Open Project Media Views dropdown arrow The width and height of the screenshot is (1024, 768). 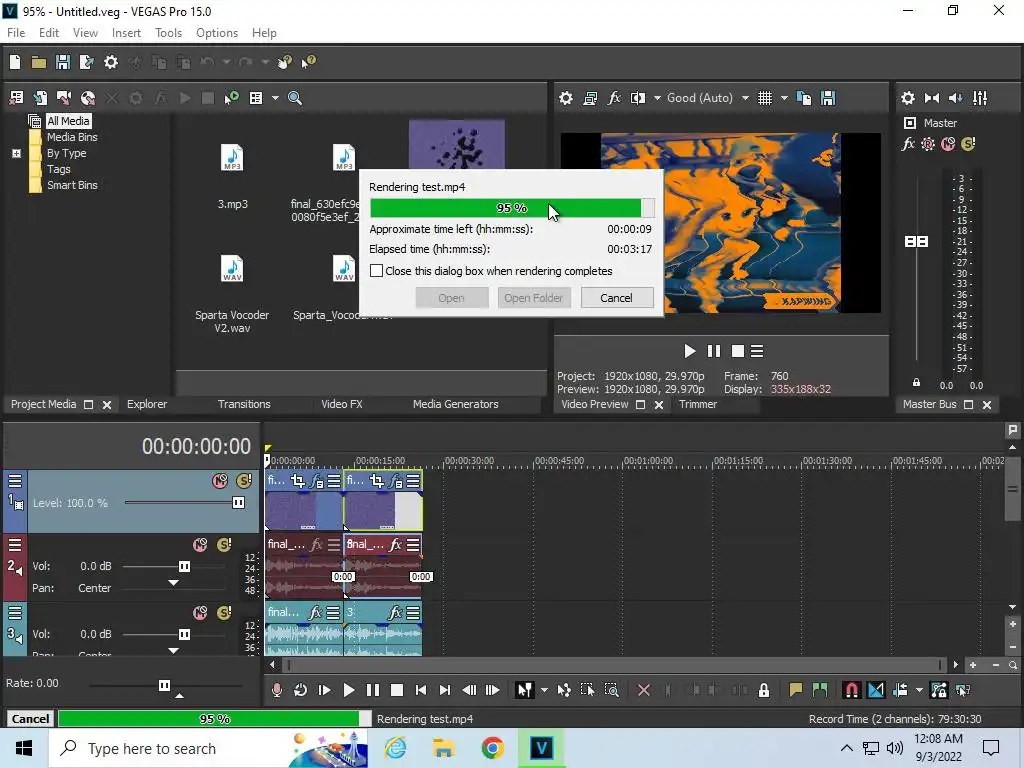coord(275,98)
